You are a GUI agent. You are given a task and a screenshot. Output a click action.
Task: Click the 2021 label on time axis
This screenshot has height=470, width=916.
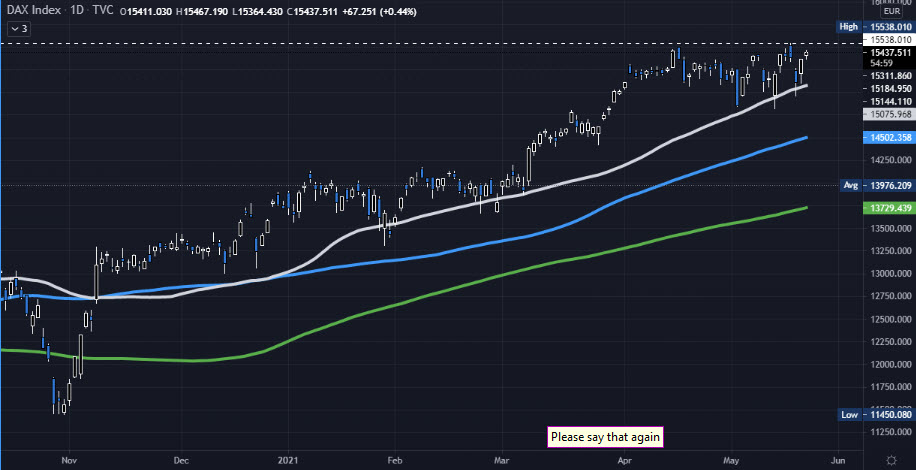coord(289,463)
